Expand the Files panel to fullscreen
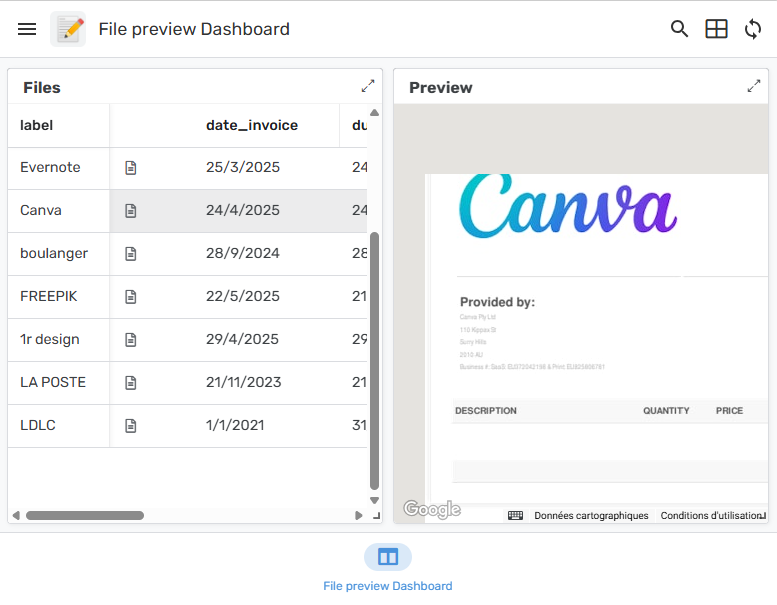Screen dimensions: 777x605 coord(368,86)
